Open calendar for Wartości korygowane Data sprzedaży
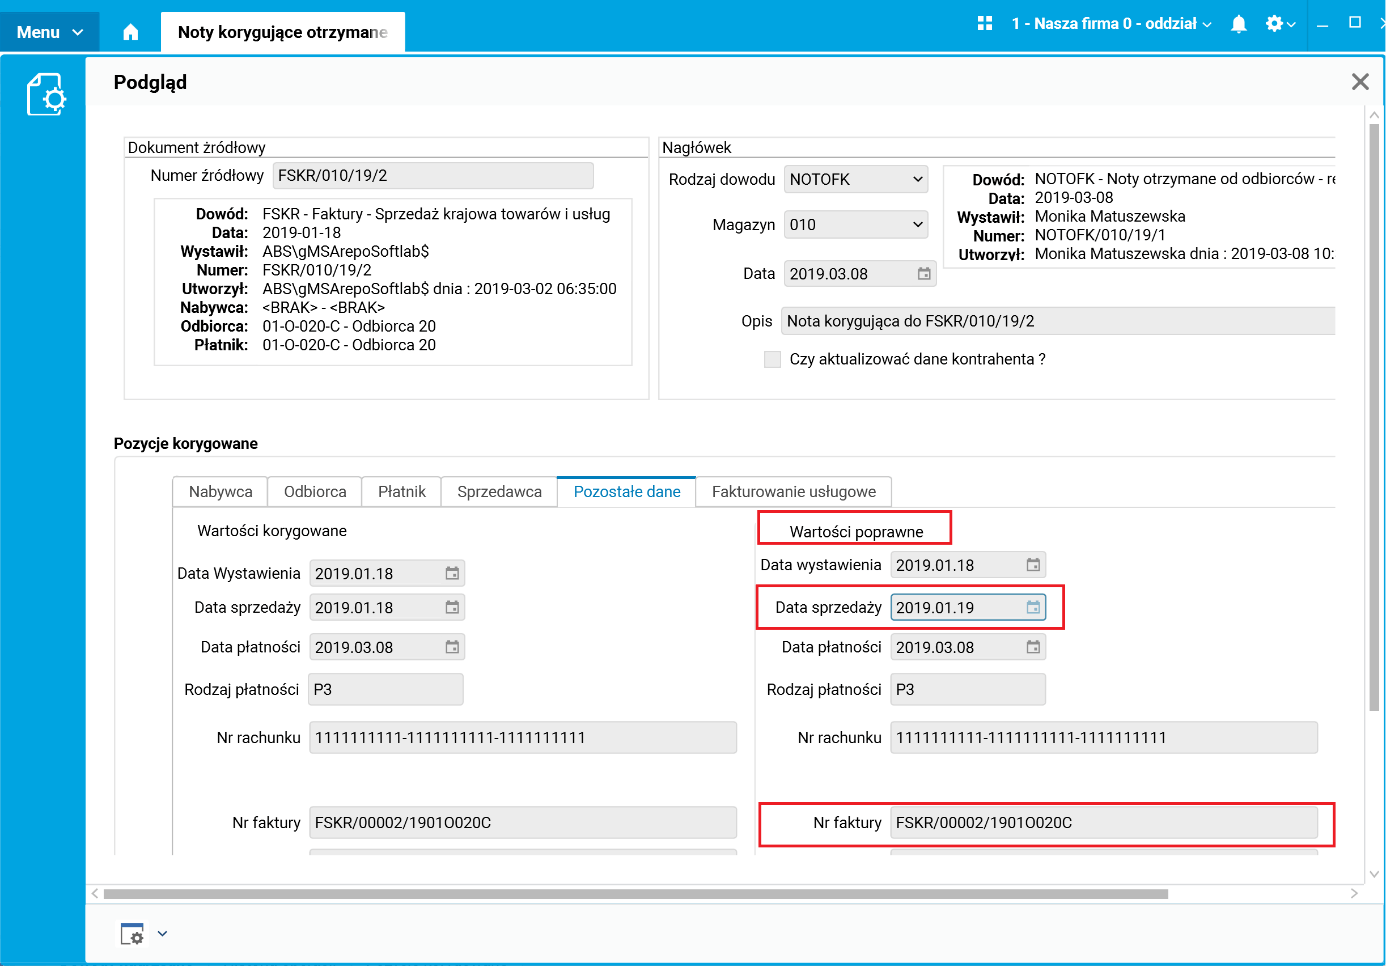1386x967 pixels. point(452,607)
